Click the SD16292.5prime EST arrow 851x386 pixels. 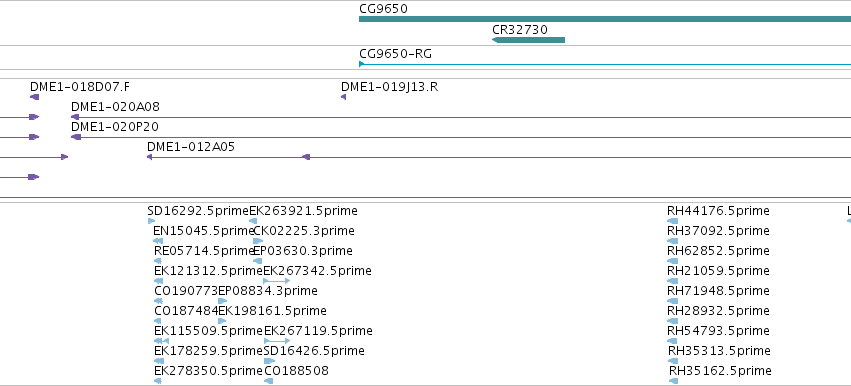click(x=151, y=221)
